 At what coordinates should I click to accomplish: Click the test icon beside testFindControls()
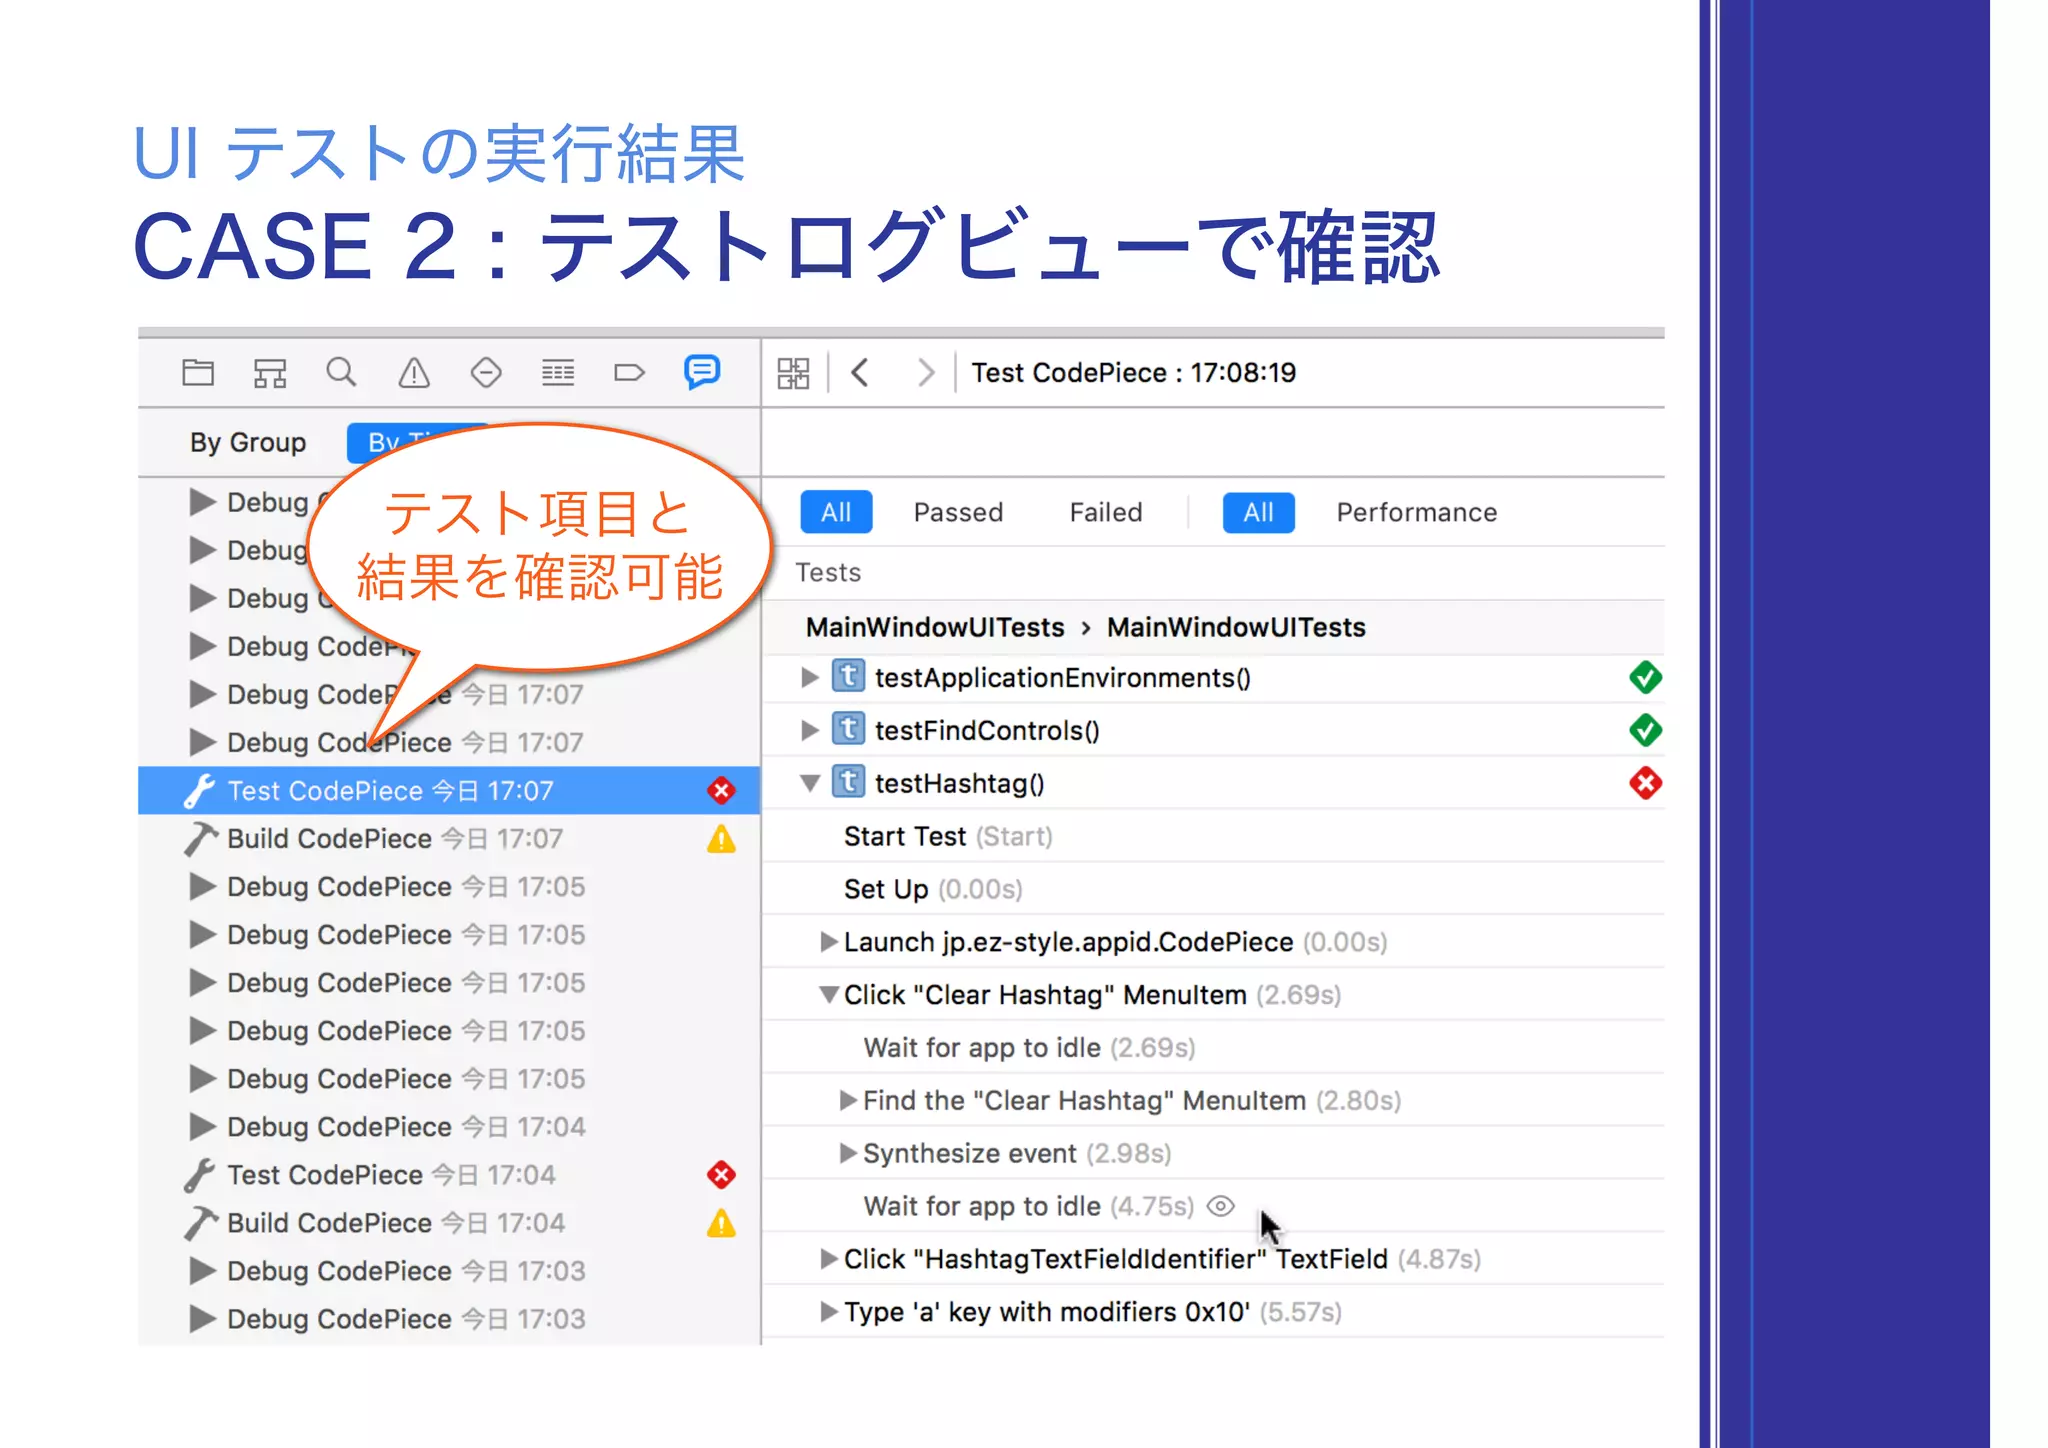tap(848, 730)
